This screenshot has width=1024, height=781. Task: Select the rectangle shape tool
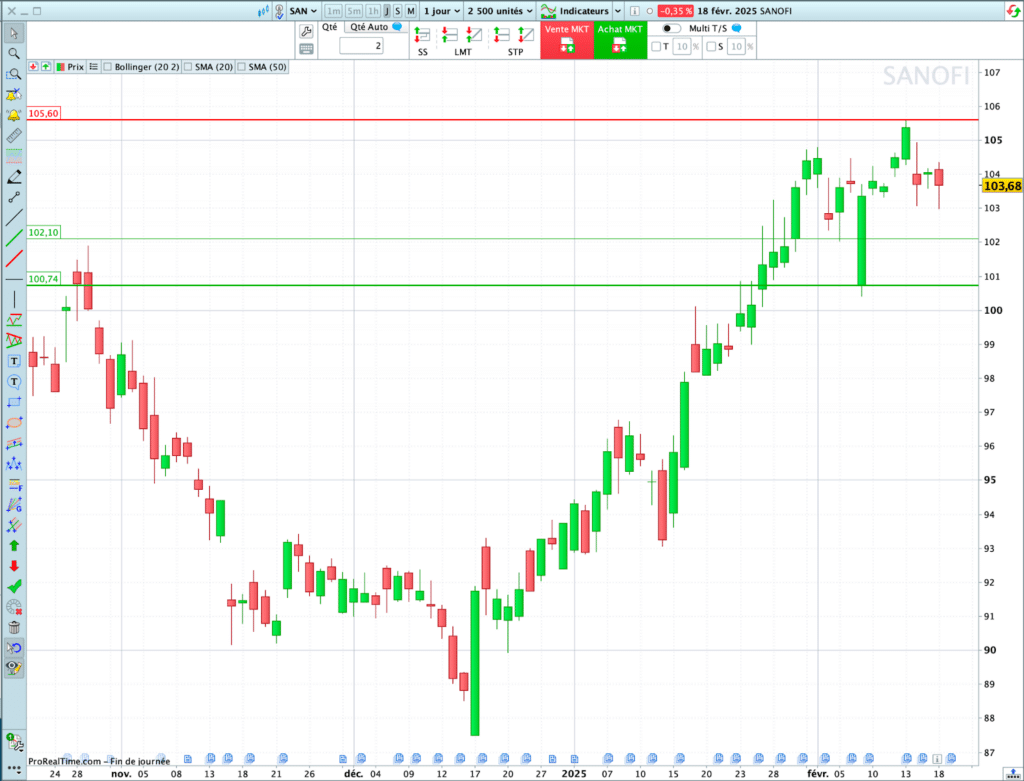pos(14,402)
